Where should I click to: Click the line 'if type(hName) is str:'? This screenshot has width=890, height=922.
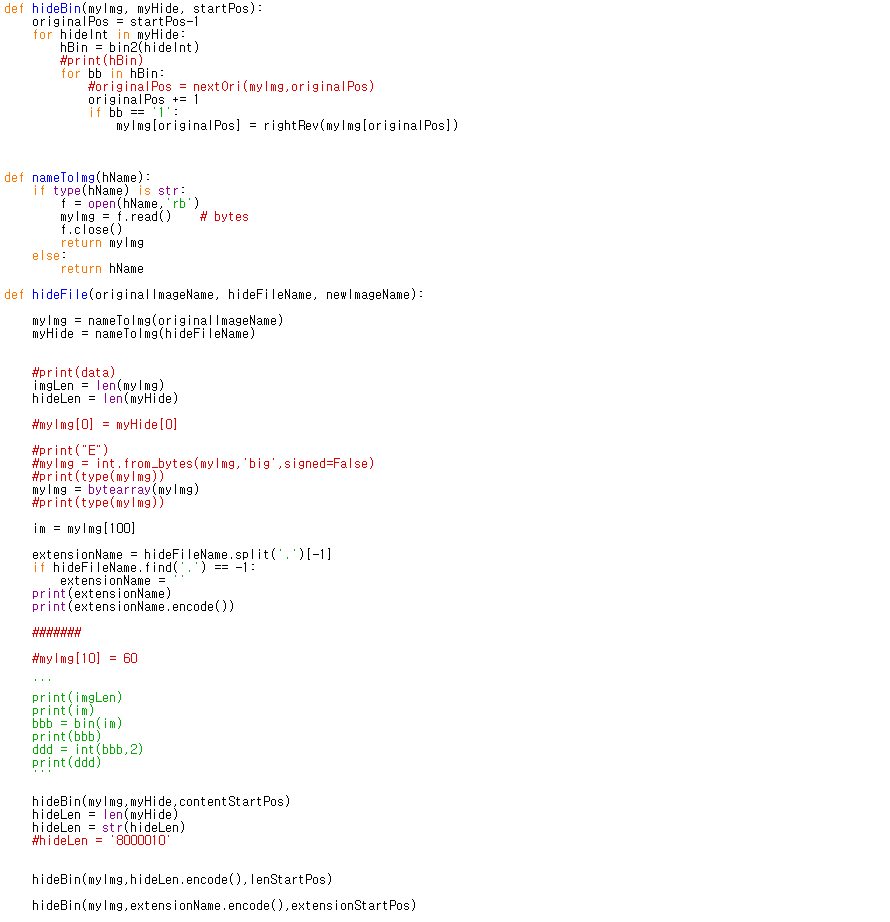point(109,191)
